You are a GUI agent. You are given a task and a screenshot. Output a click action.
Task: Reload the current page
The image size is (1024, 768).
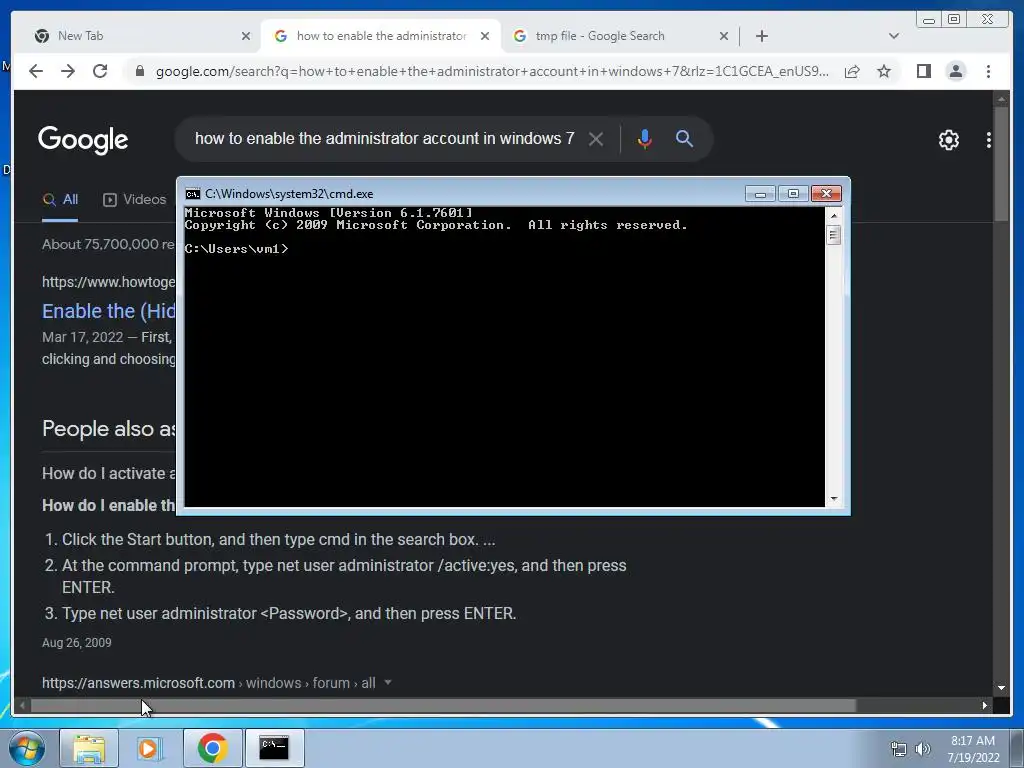100,71
